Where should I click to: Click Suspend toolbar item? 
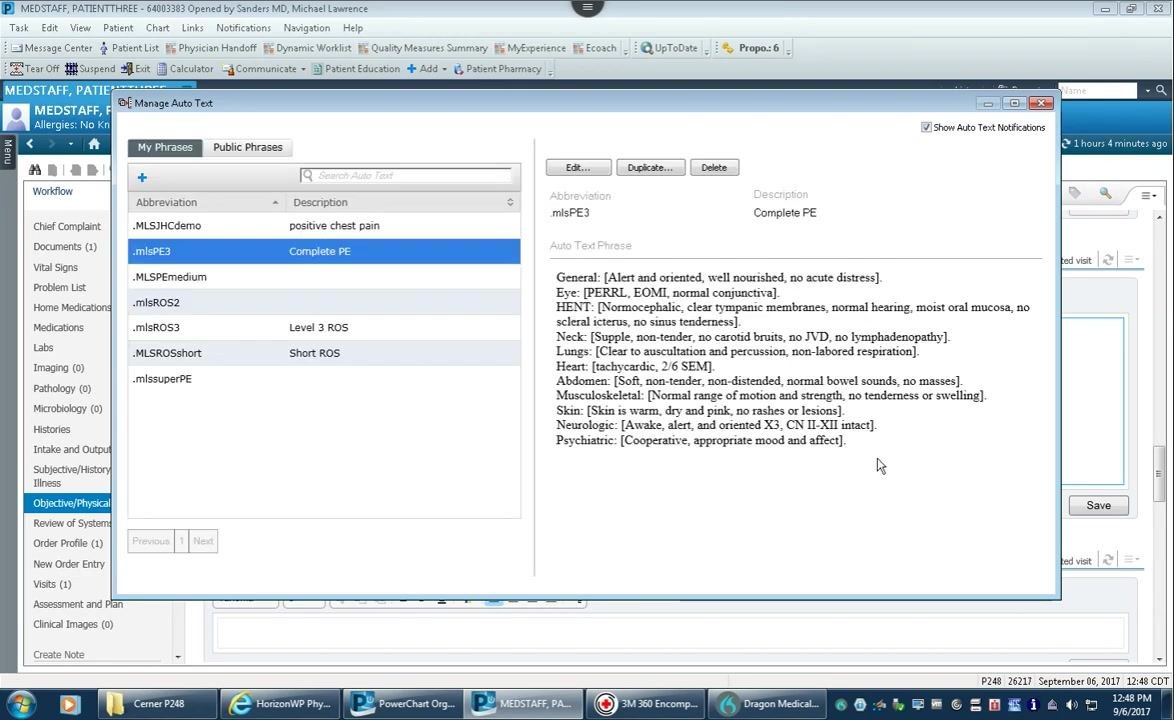(x=91, y=69)
